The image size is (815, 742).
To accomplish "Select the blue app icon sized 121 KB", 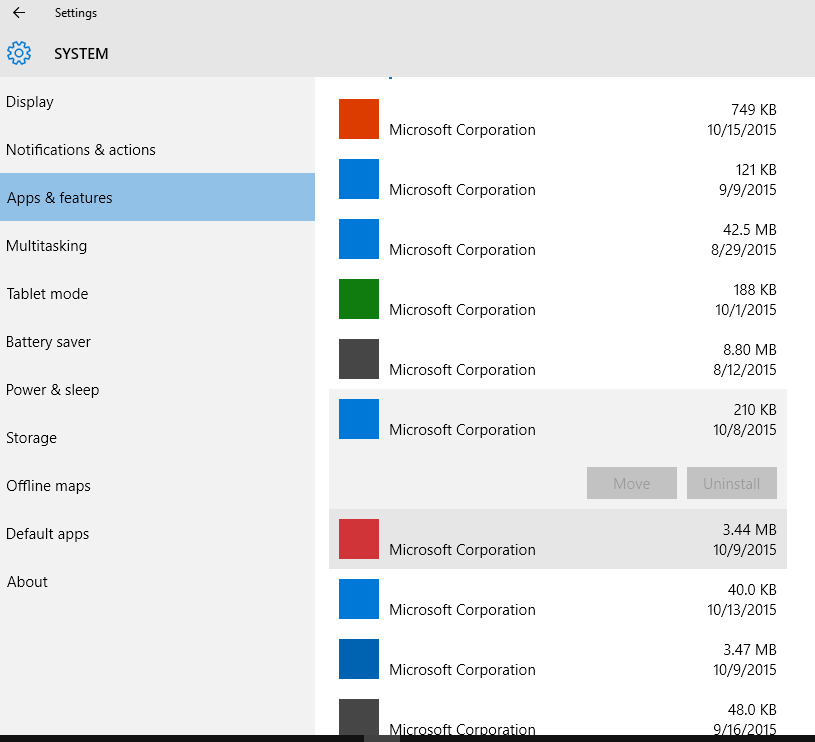I will click(359, 179).
